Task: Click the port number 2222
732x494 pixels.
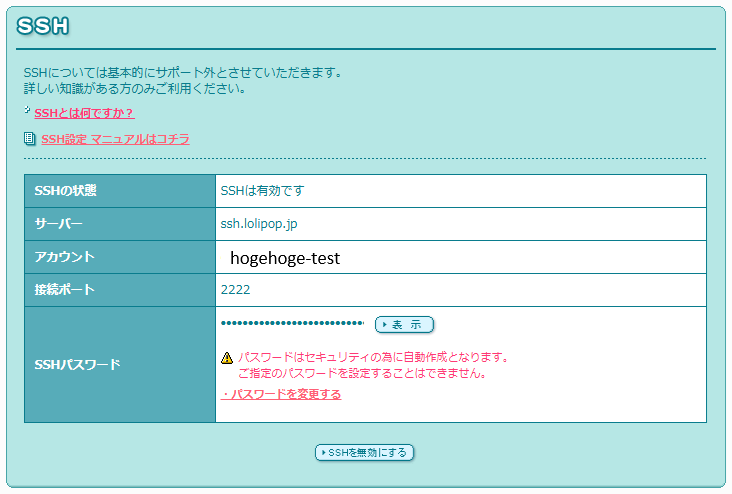Action: click(x=235, y=290)
